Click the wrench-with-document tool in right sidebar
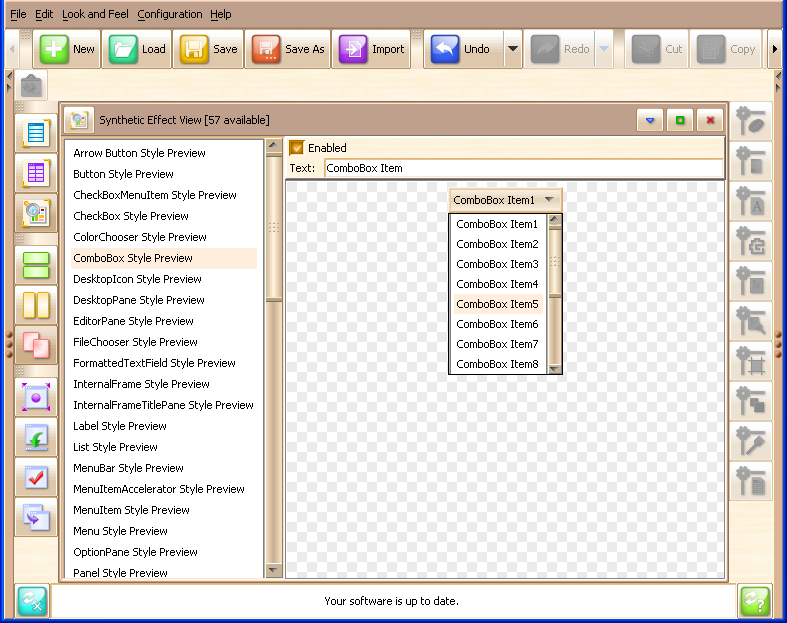 (x=750, y=481)
